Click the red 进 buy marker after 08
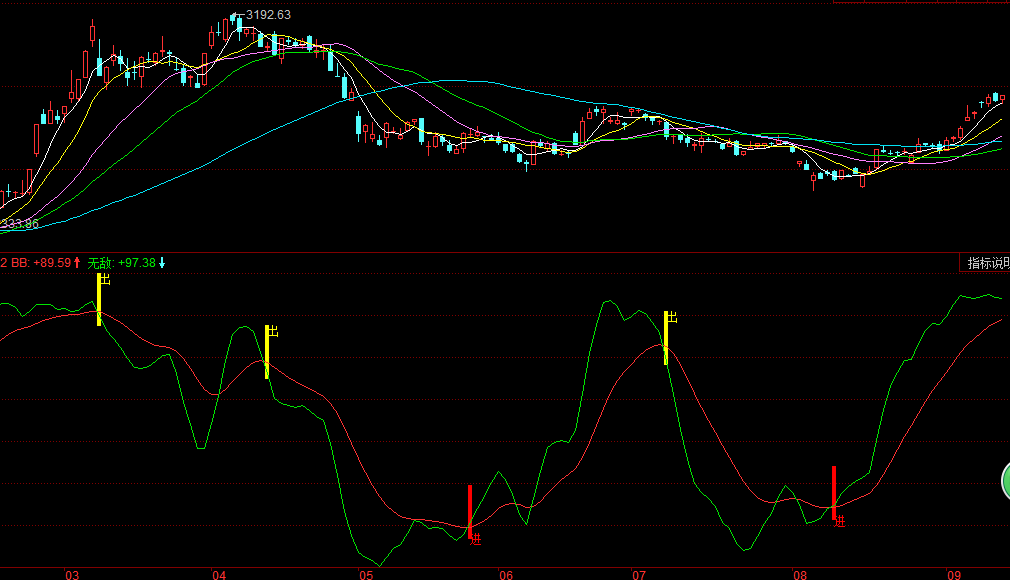This screenshot has height=580, width=1010. click(x=834, y=492)
